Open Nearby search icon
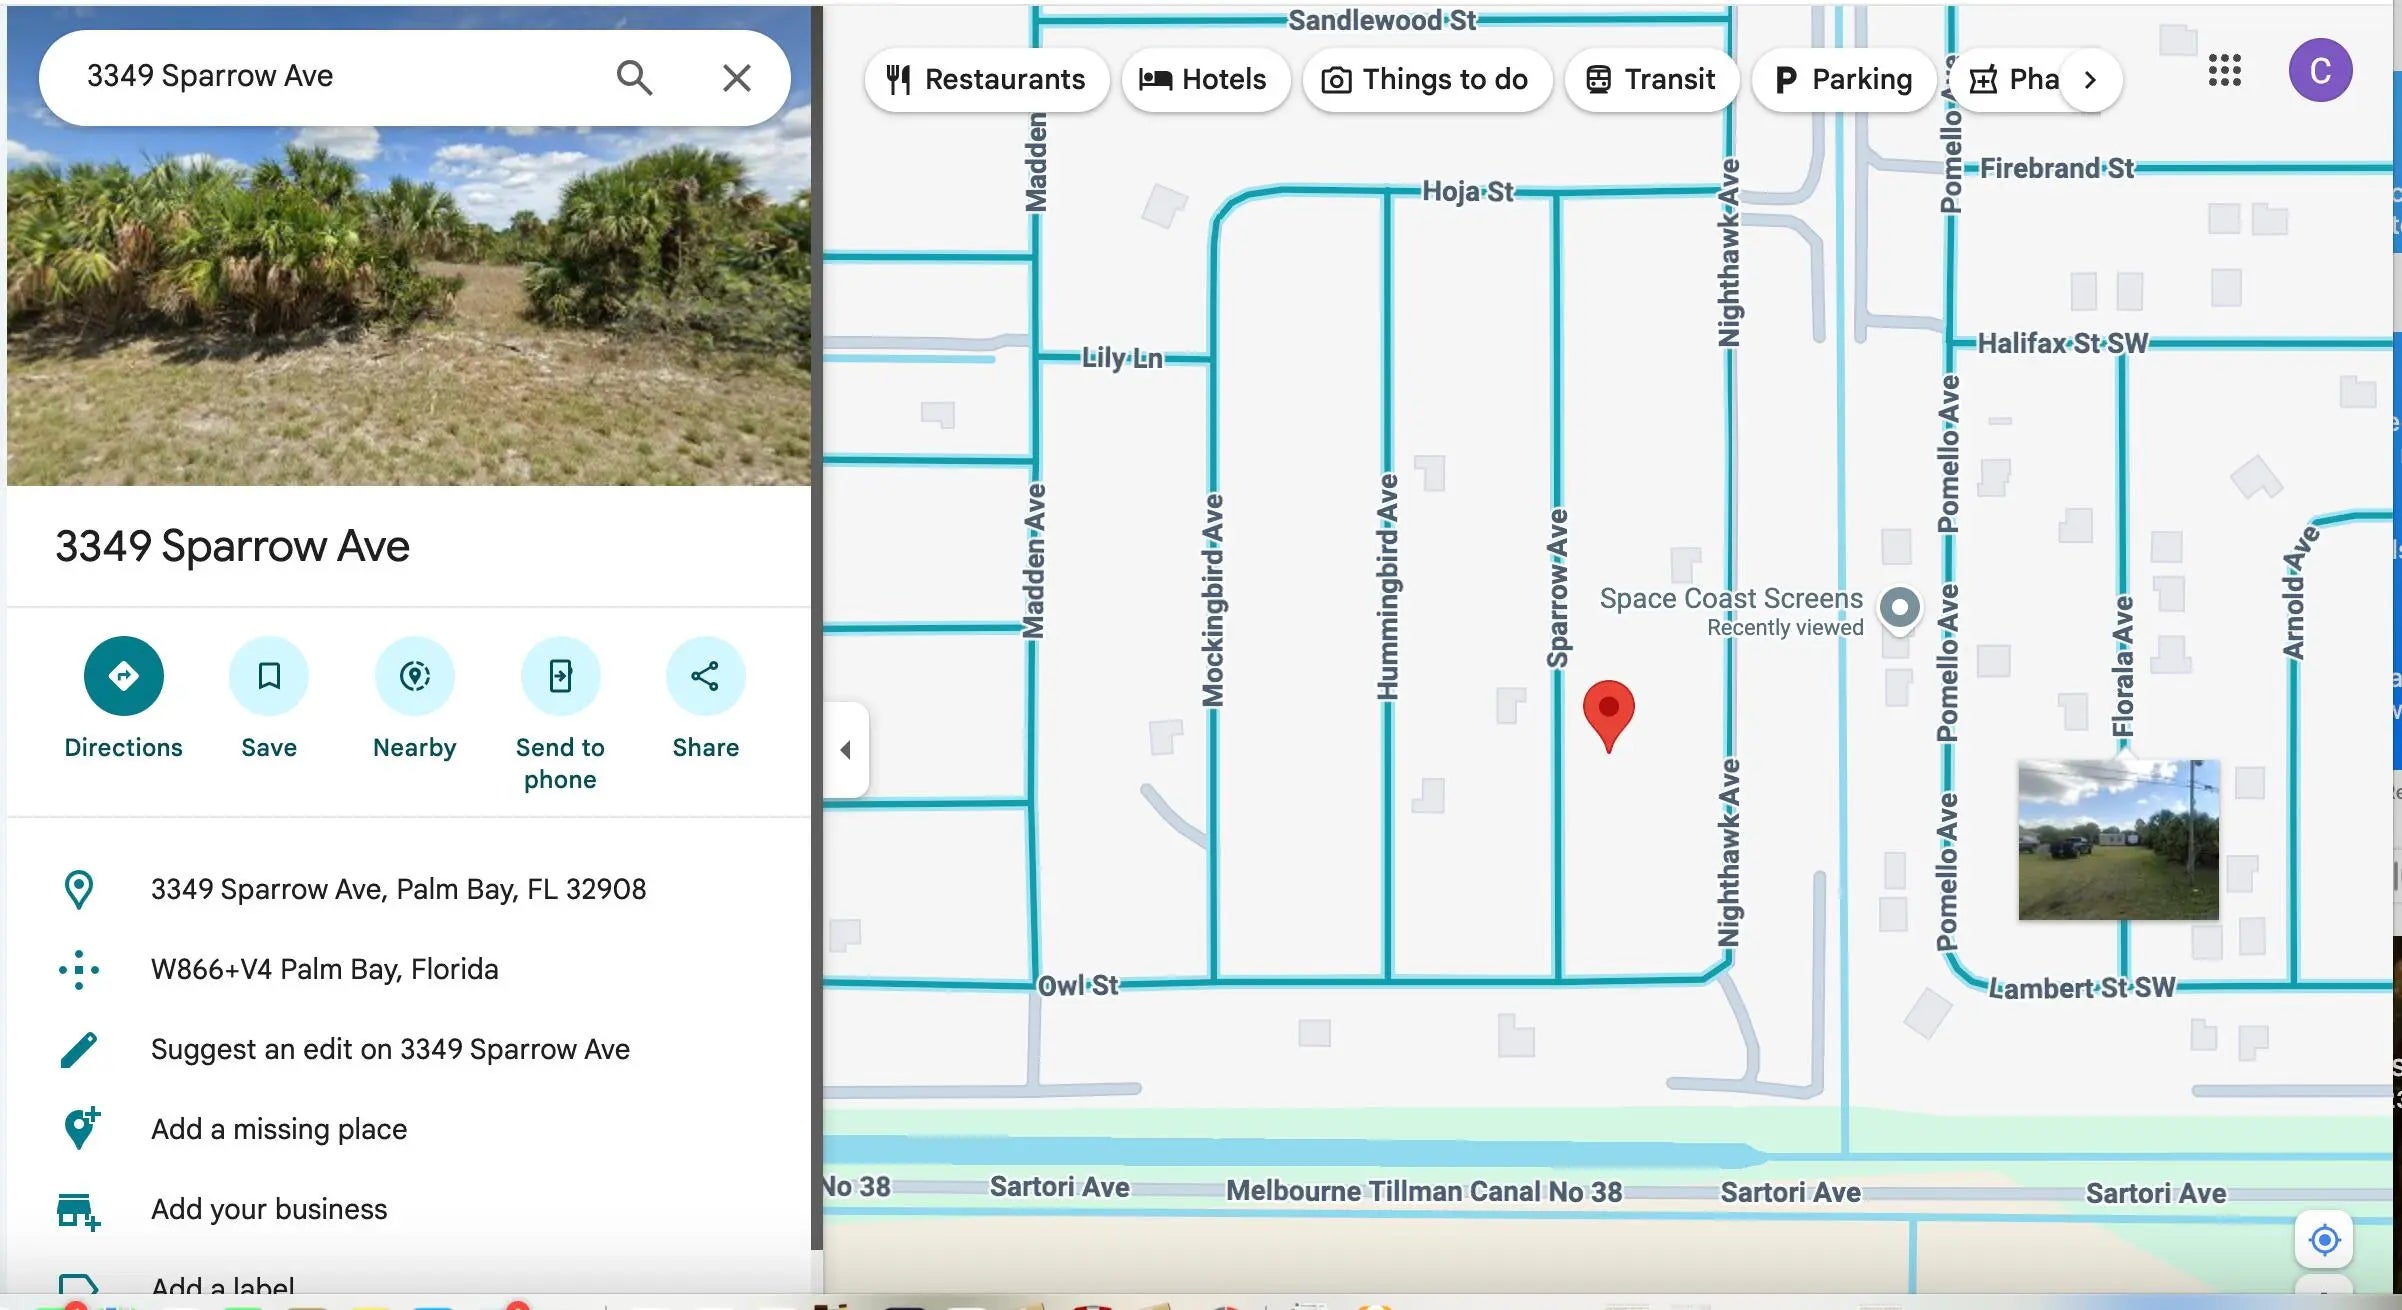This screenshot has width=2402, height=1310. point(414,676)
